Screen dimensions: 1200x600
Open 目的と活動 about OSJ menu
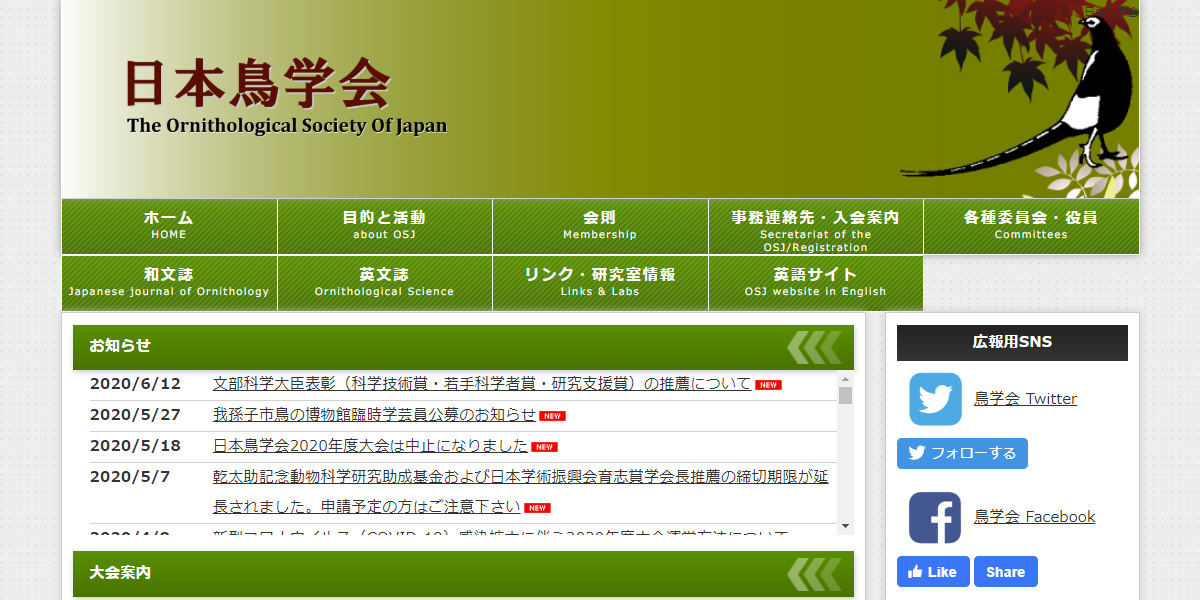[x=385, y=226]
